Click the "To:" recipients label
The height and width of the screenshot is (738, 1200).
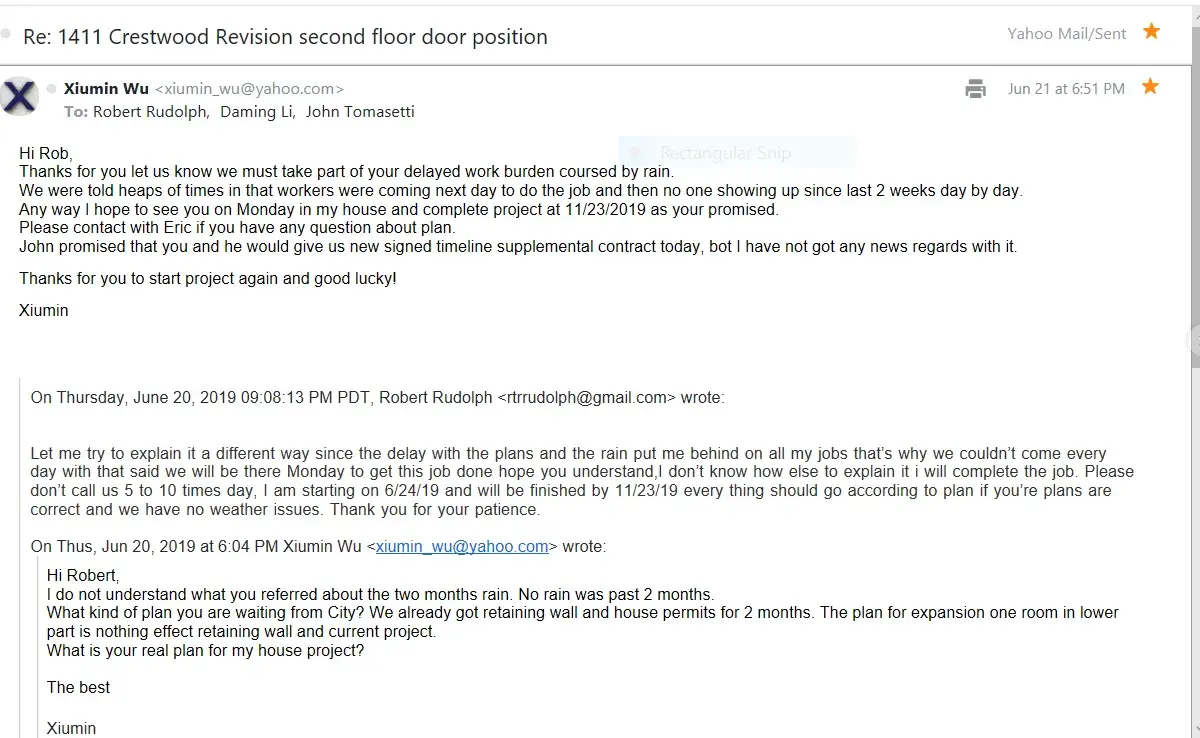coord(76,112)
